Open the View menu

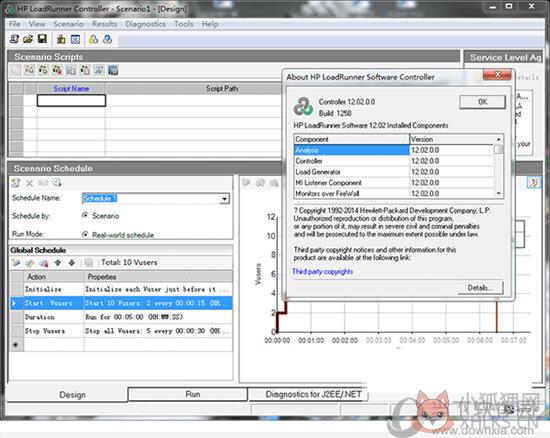click(x=37, y=24)
